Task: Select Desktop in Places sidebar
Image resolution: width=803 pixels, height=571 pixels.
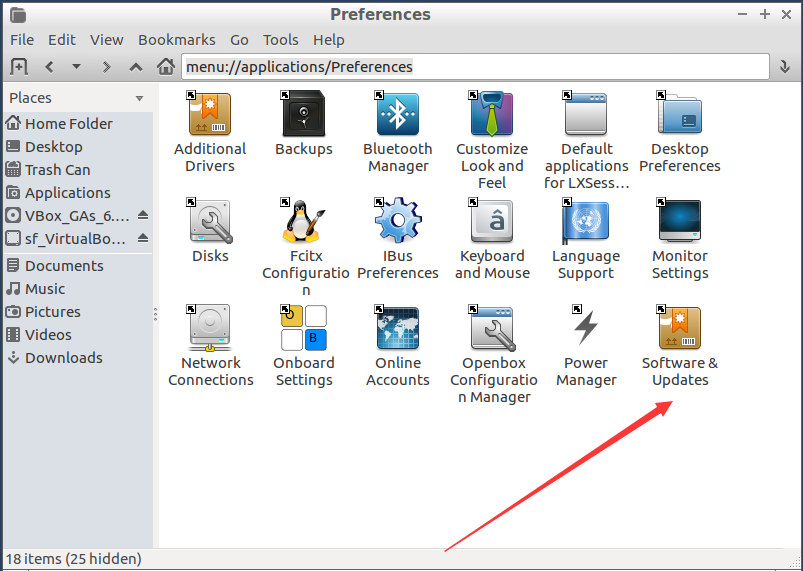Action: tap(78, 146)
